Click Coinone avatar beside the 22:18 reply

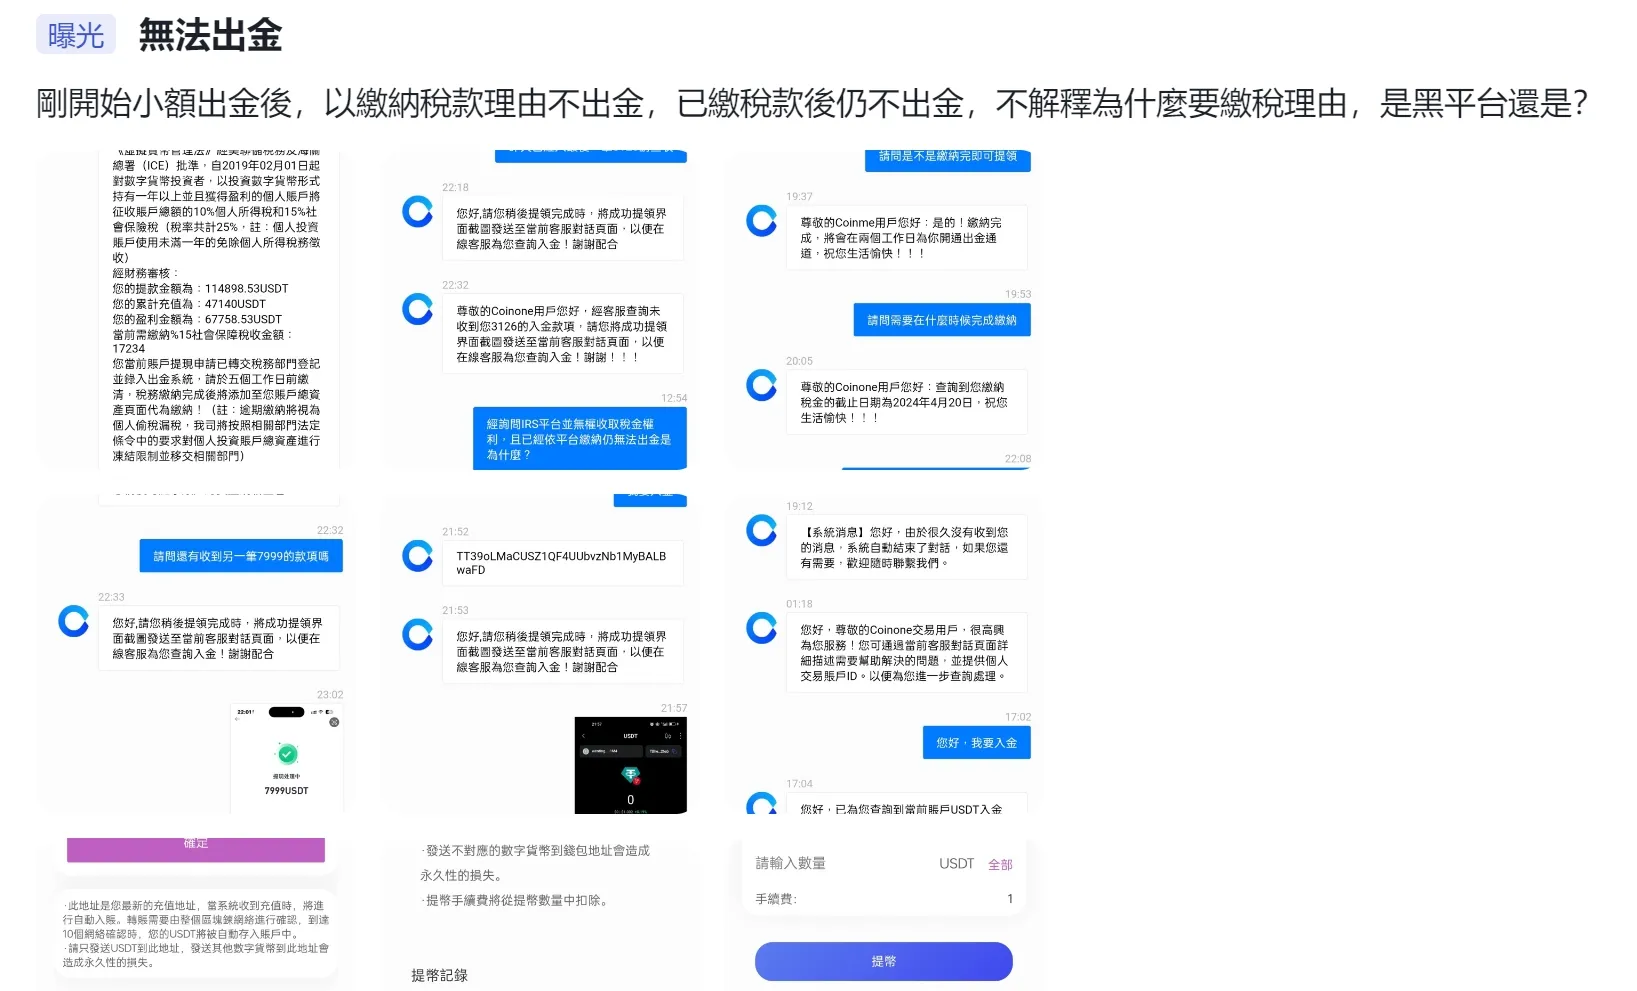click(417, 211)
